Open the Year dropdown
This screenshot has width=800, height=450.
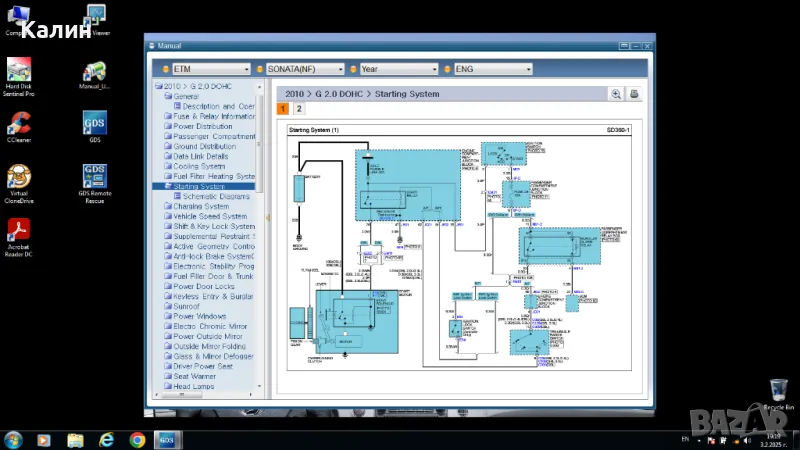398,69
